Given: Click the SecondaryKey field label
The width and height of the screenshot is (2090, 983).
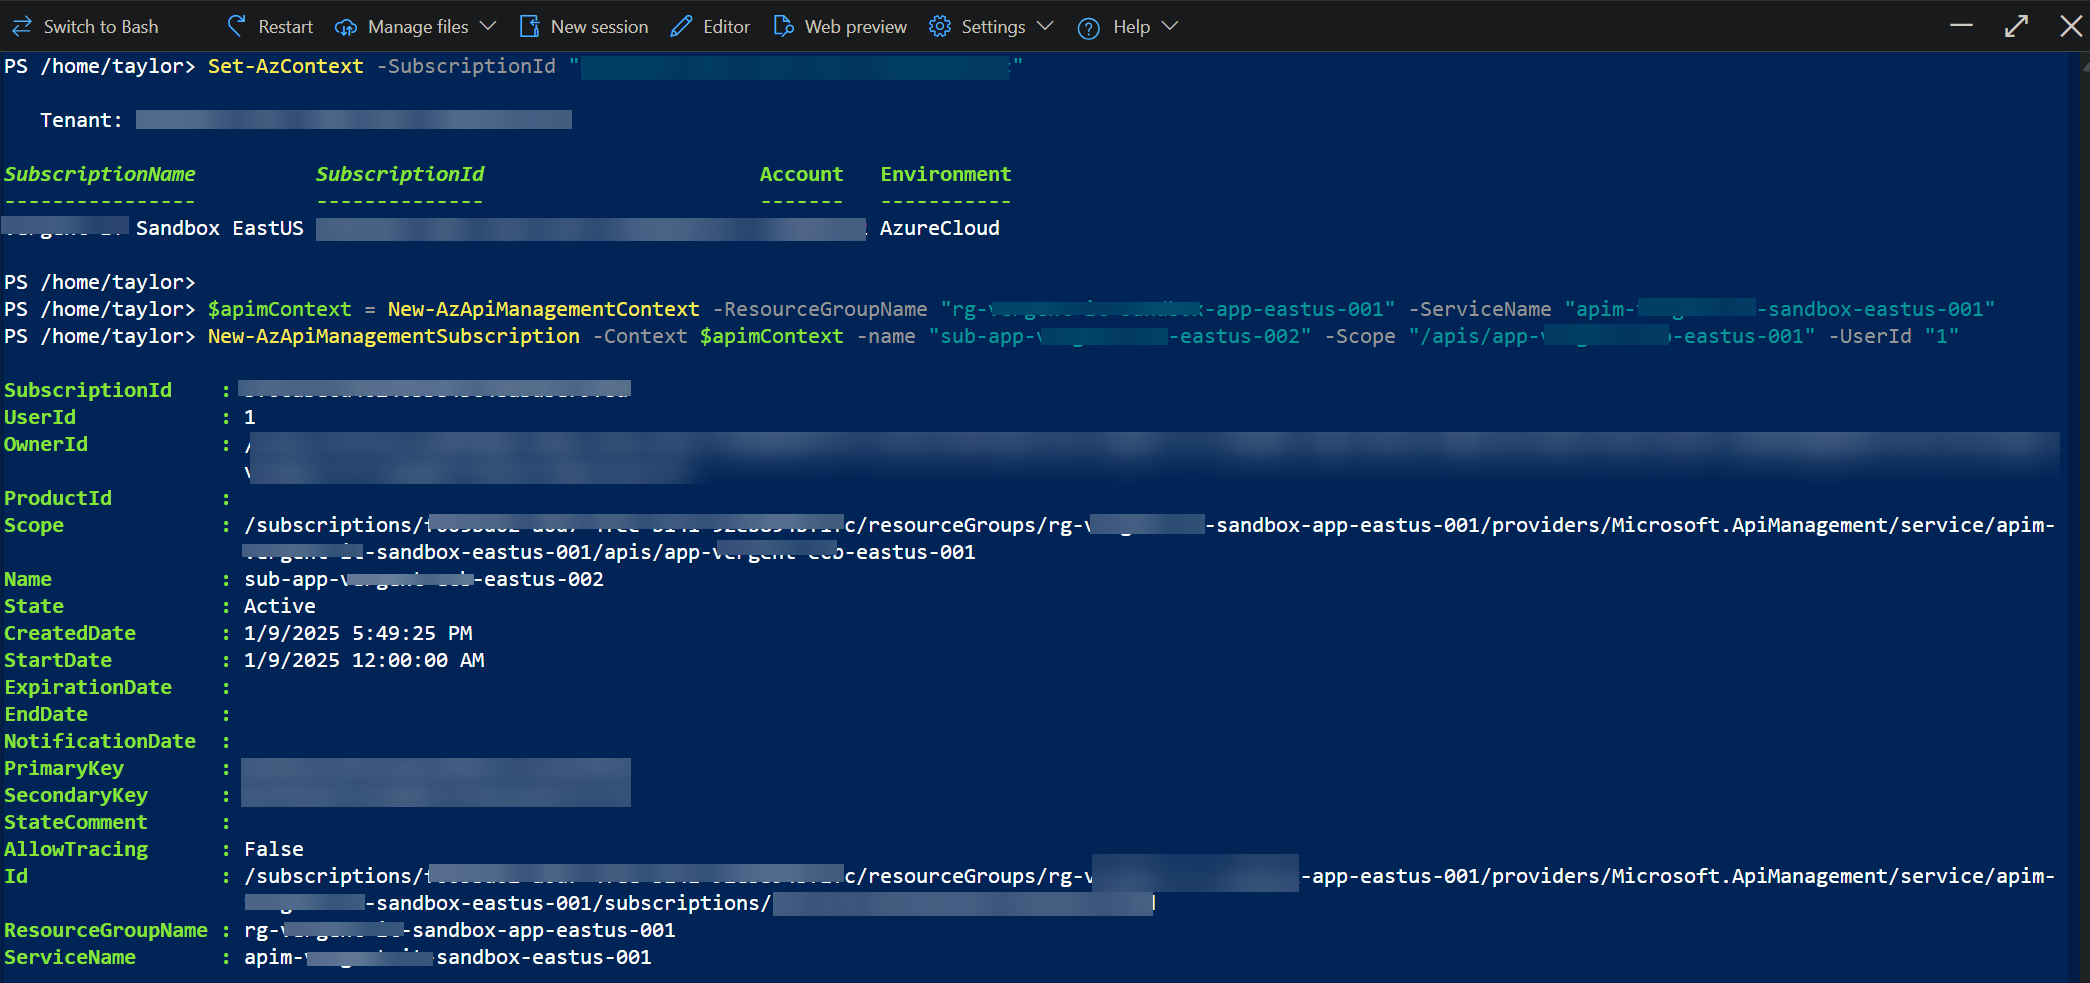Looking at the screenshot, I should 76,795.
